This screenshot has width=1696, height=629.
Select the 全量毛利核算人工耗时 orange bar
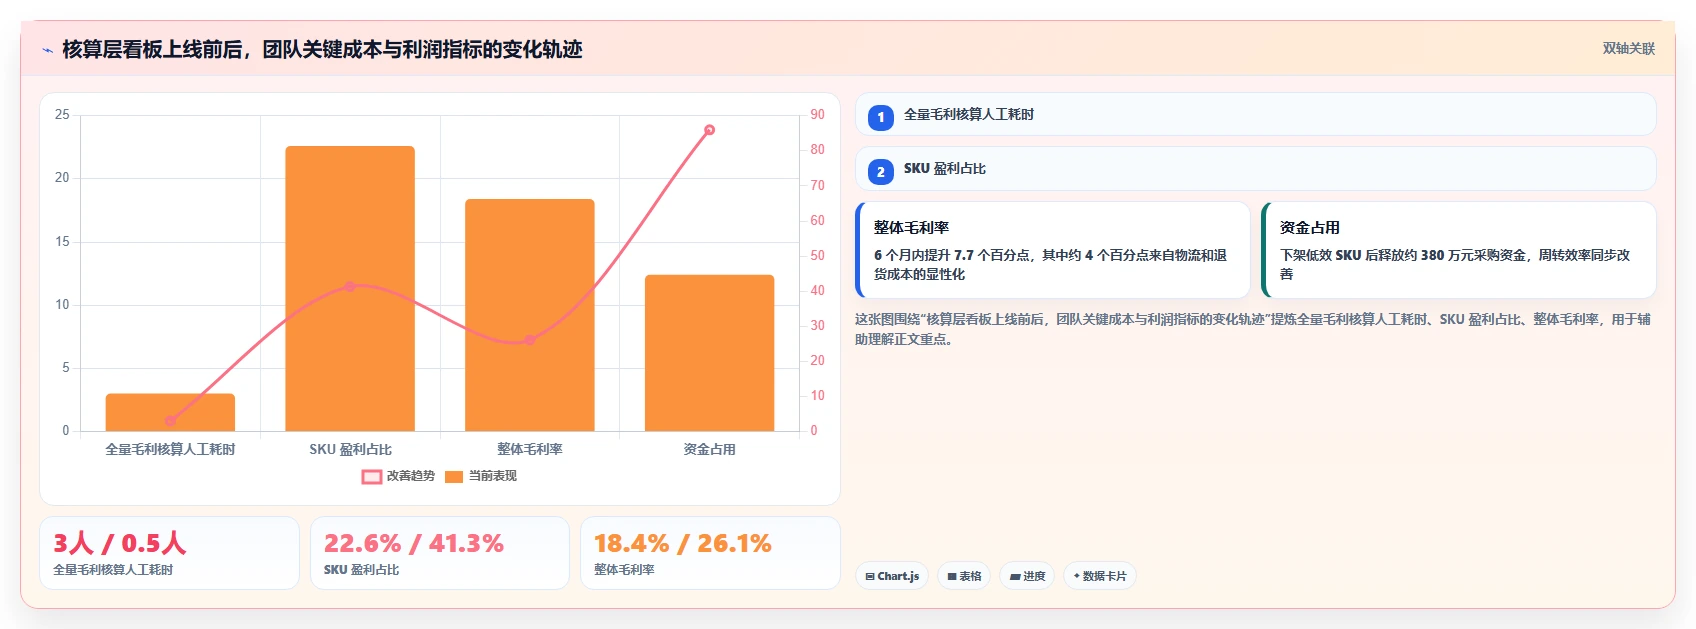(170, 412)
